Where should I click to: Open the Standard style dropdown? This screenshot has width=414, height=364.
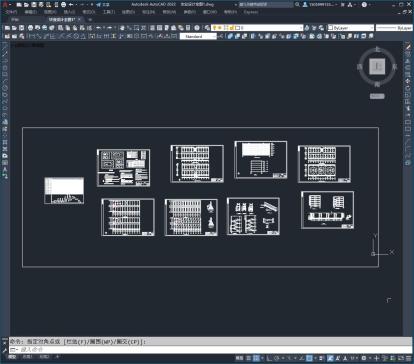(198, 36)
